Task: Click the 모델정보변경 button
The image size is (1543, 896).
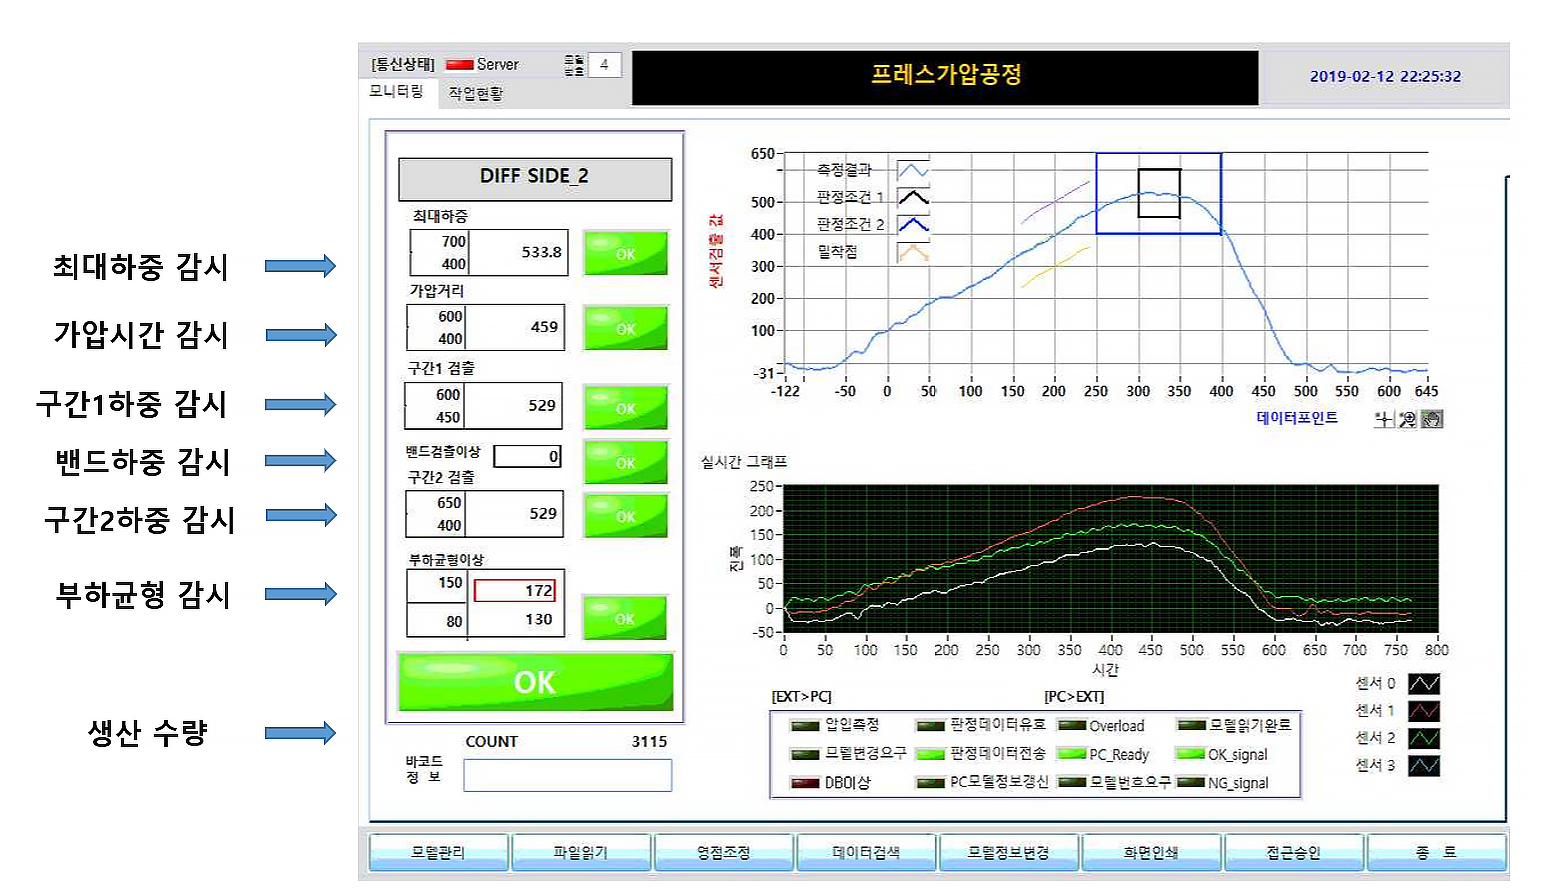Action: tap(1009, 852)
